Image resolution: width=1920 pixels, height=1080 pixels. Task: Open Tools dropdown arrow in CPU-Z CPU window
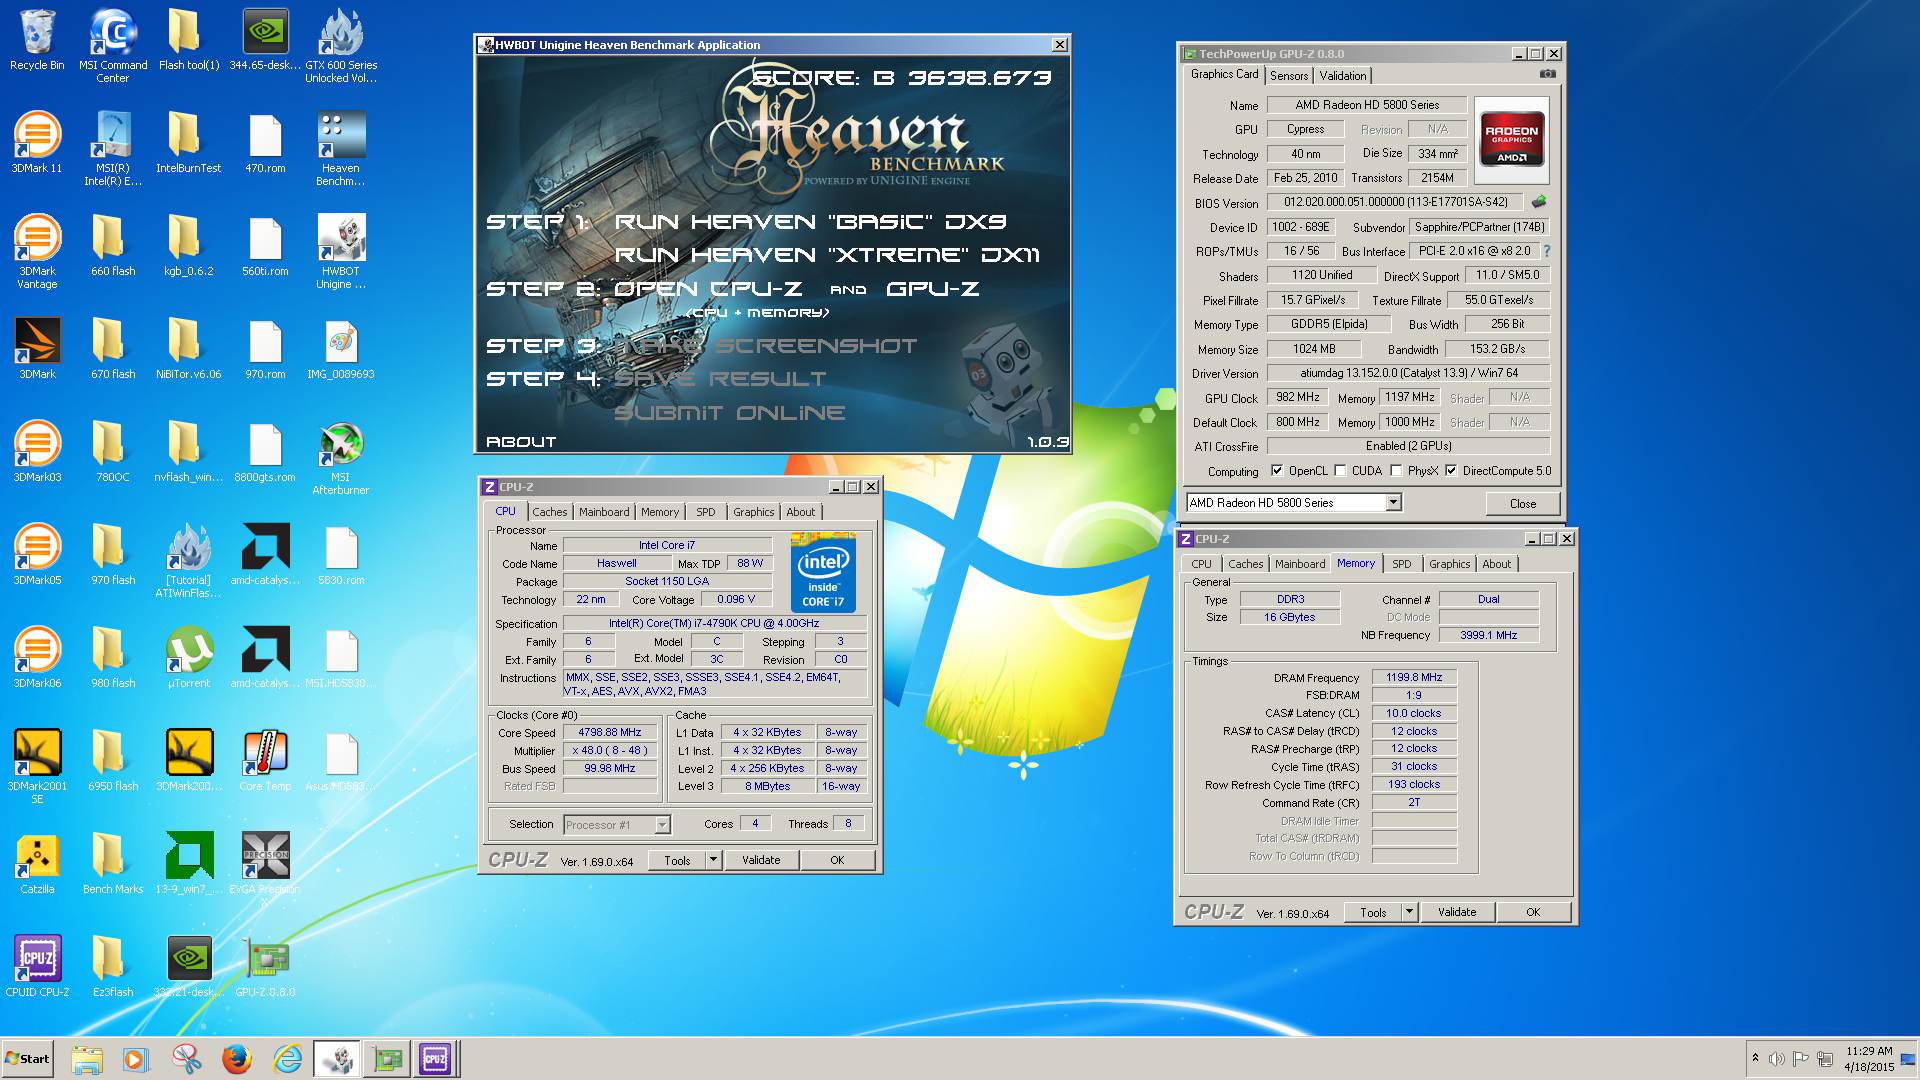point(713,860)
